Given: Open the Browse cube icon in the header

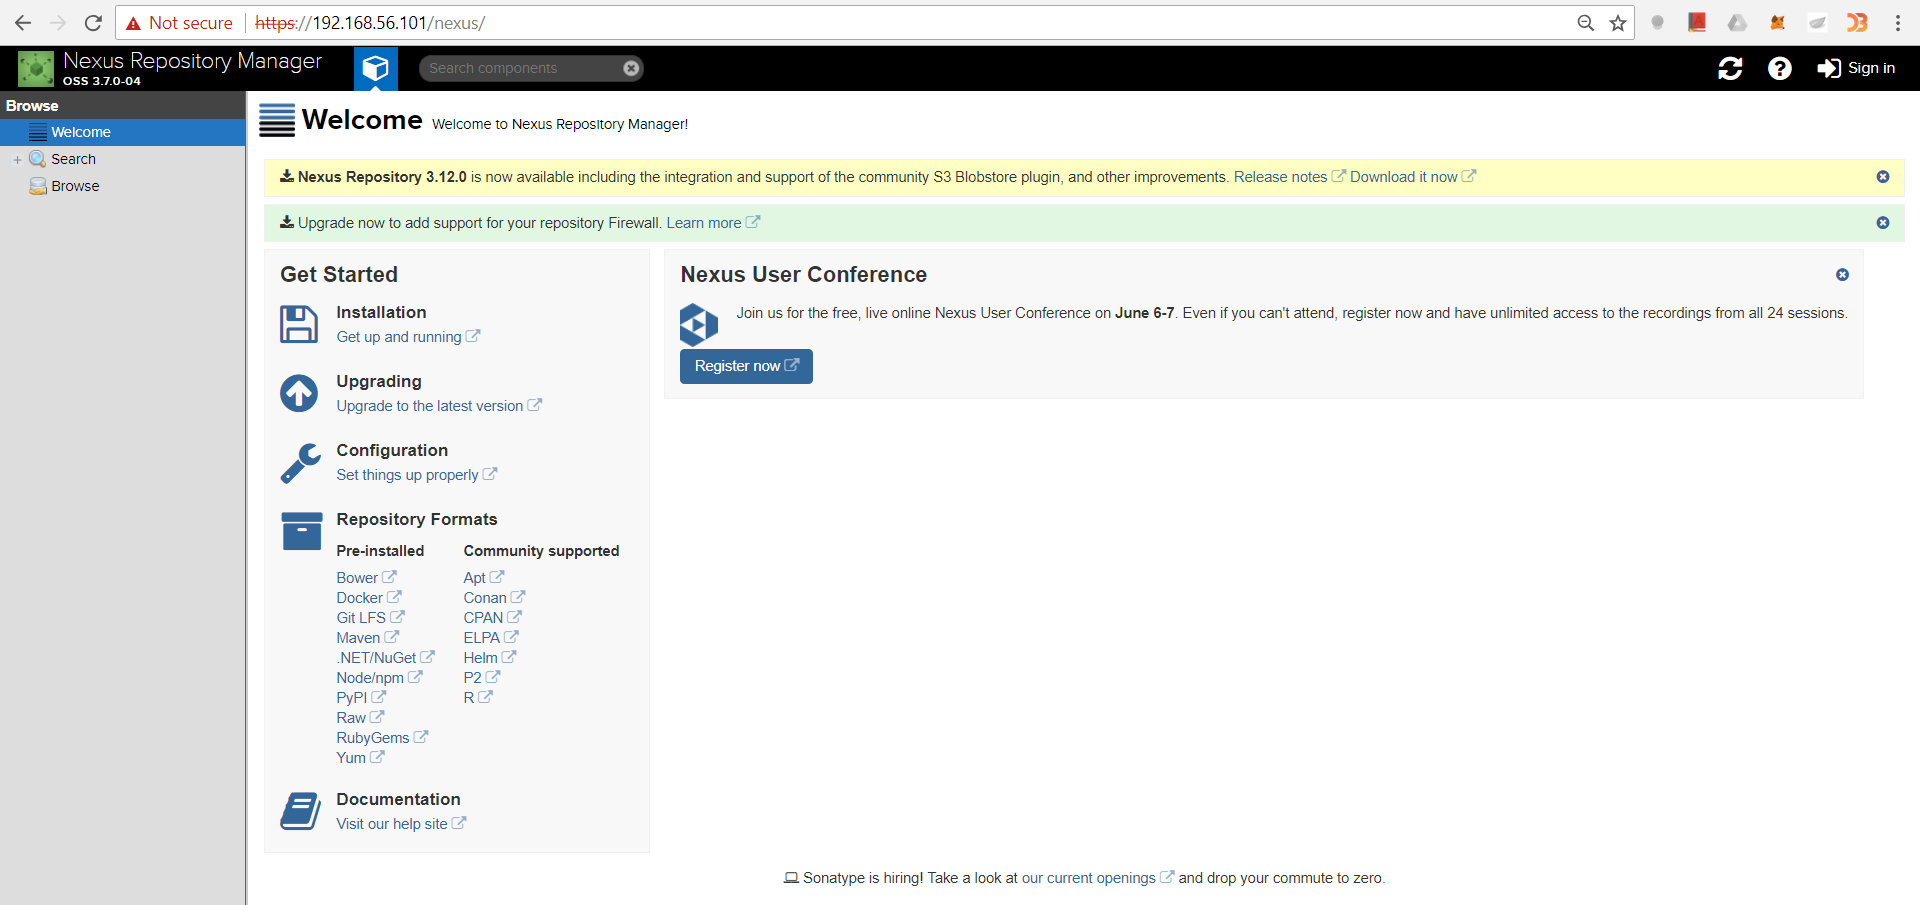Looking at the screenshot, I should (x=376, y=68).
